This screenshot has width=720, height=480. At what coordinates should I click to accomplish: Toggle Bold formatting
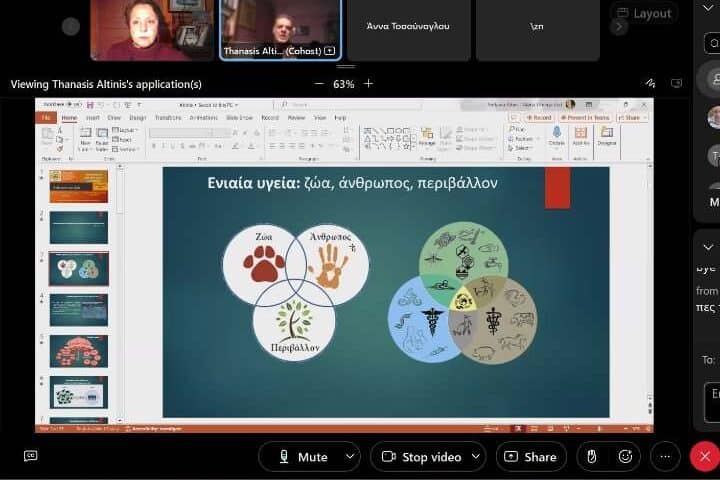[154, 146]
